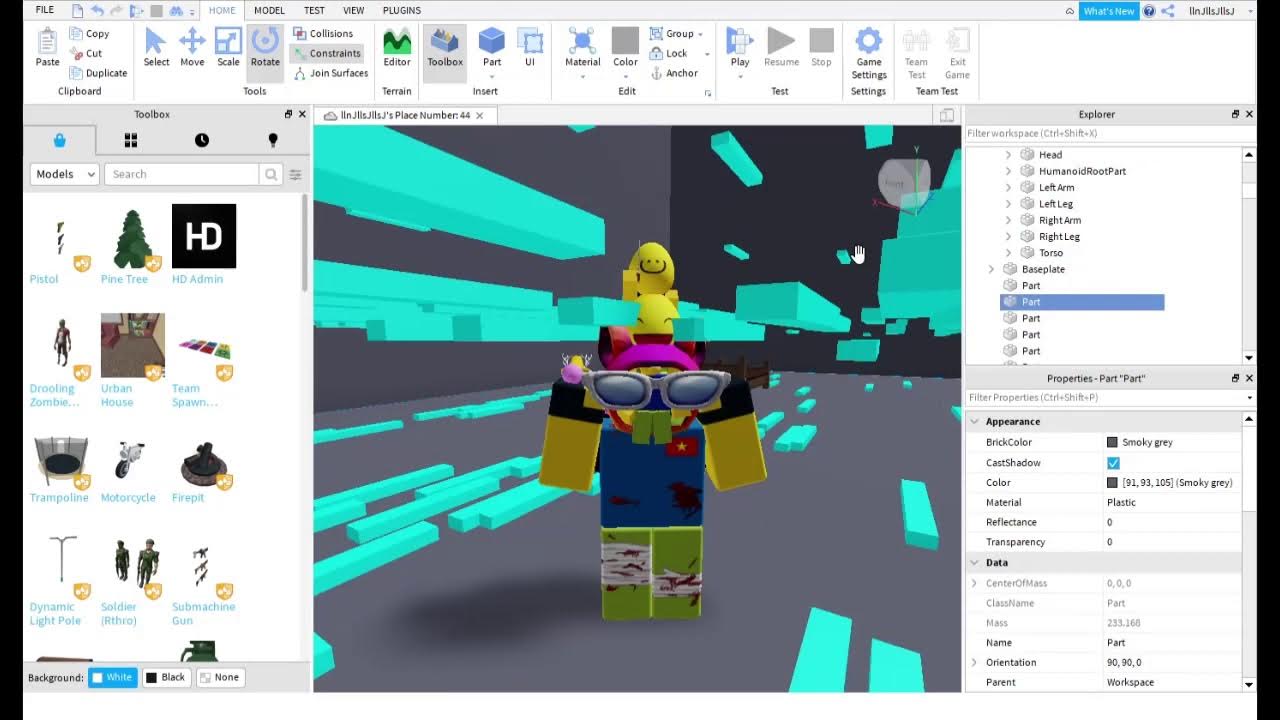Viewport: 1280px width, 720px height.
Task: Click the Color property swatch
Action: [1112, 482]
